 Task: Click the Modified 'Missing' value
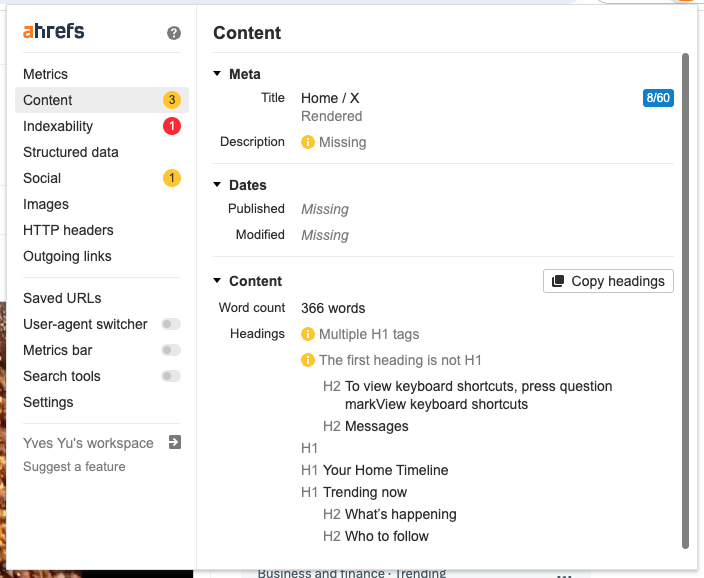click(x=325, y=235)
